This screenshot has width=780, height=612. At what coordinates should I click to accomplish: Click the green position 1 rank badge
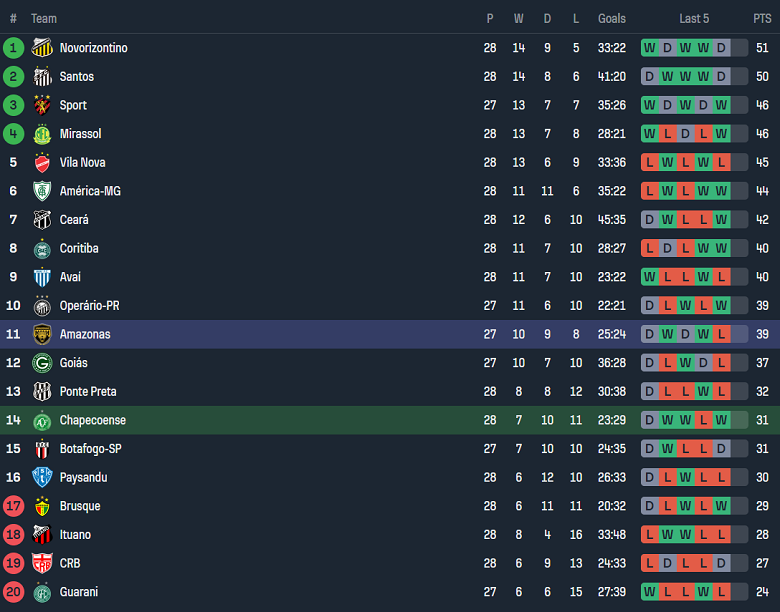pos(14,48)
